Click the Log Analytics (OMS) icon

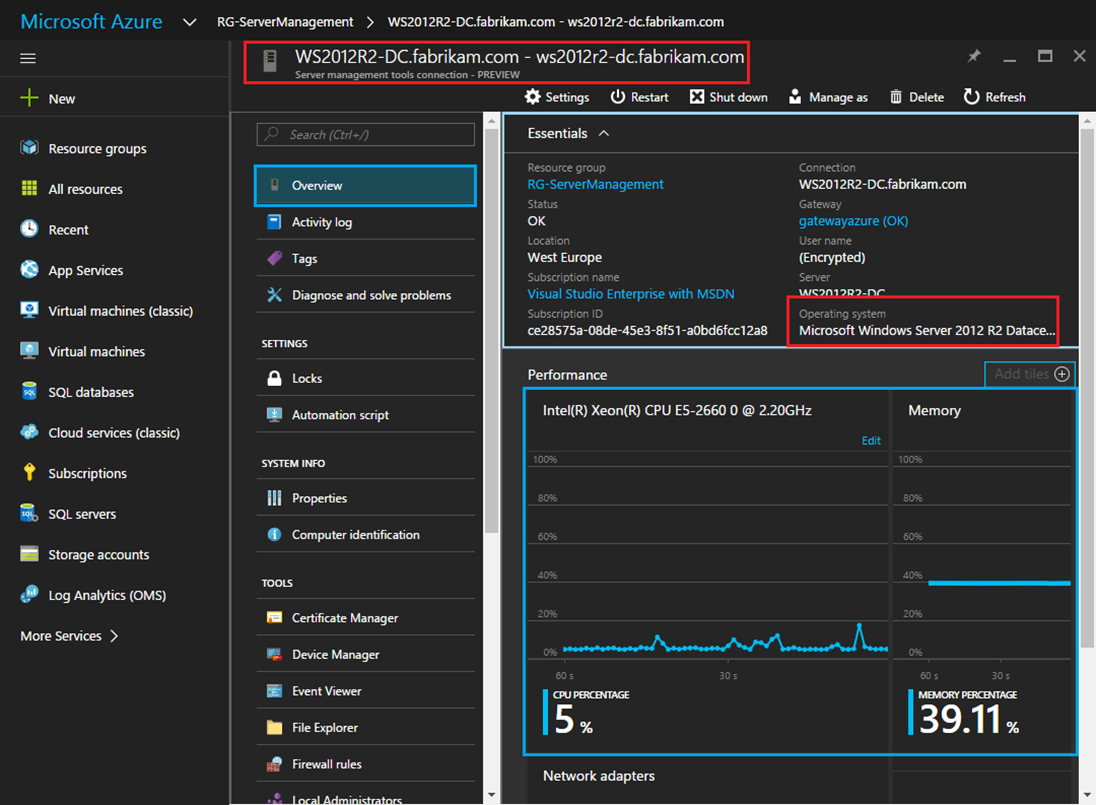29,594
